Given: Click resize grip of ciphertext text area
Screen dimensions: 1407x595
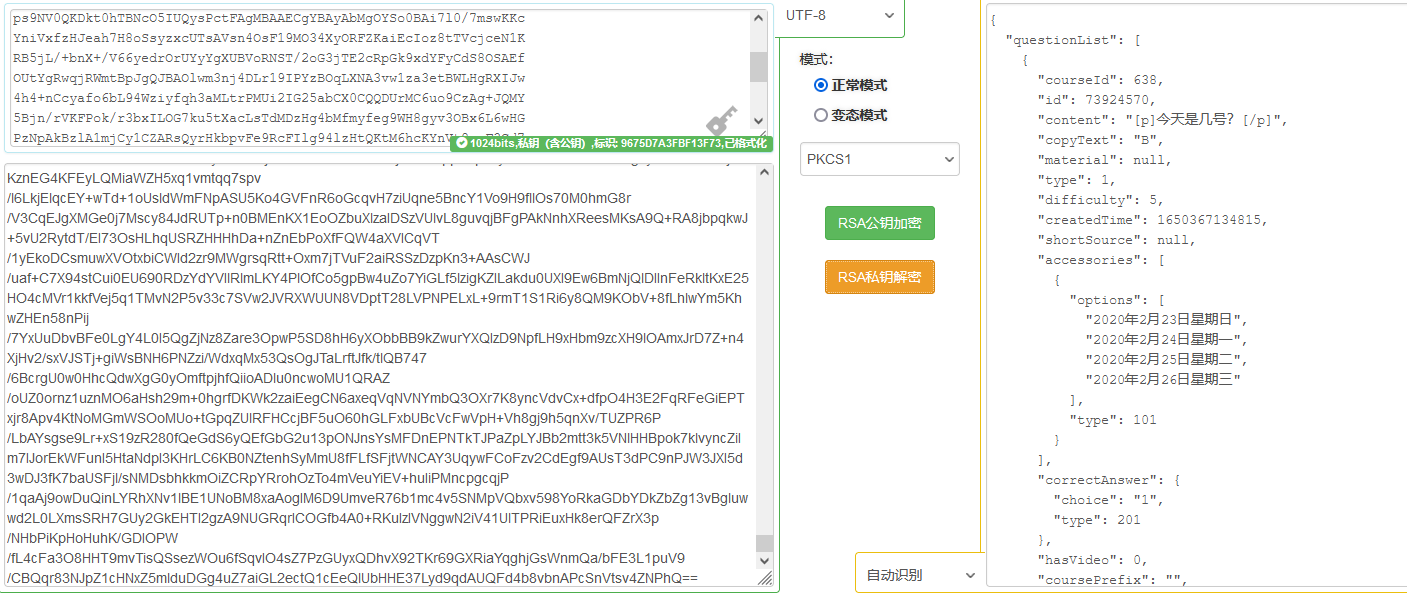Looking at the screenshot, I should pos(765,579).
